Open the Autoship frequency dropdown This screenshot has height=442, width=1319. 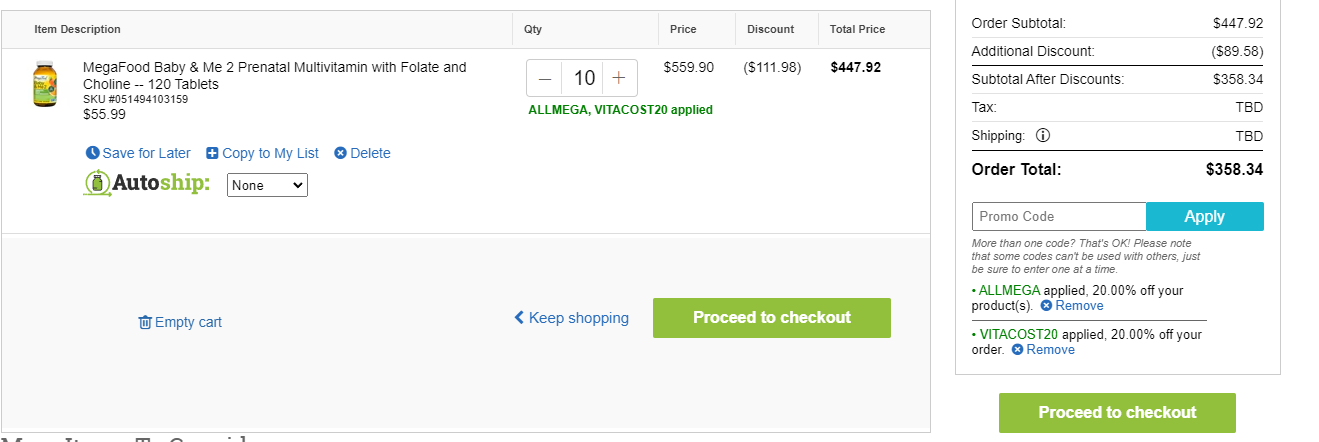[267, 185]
